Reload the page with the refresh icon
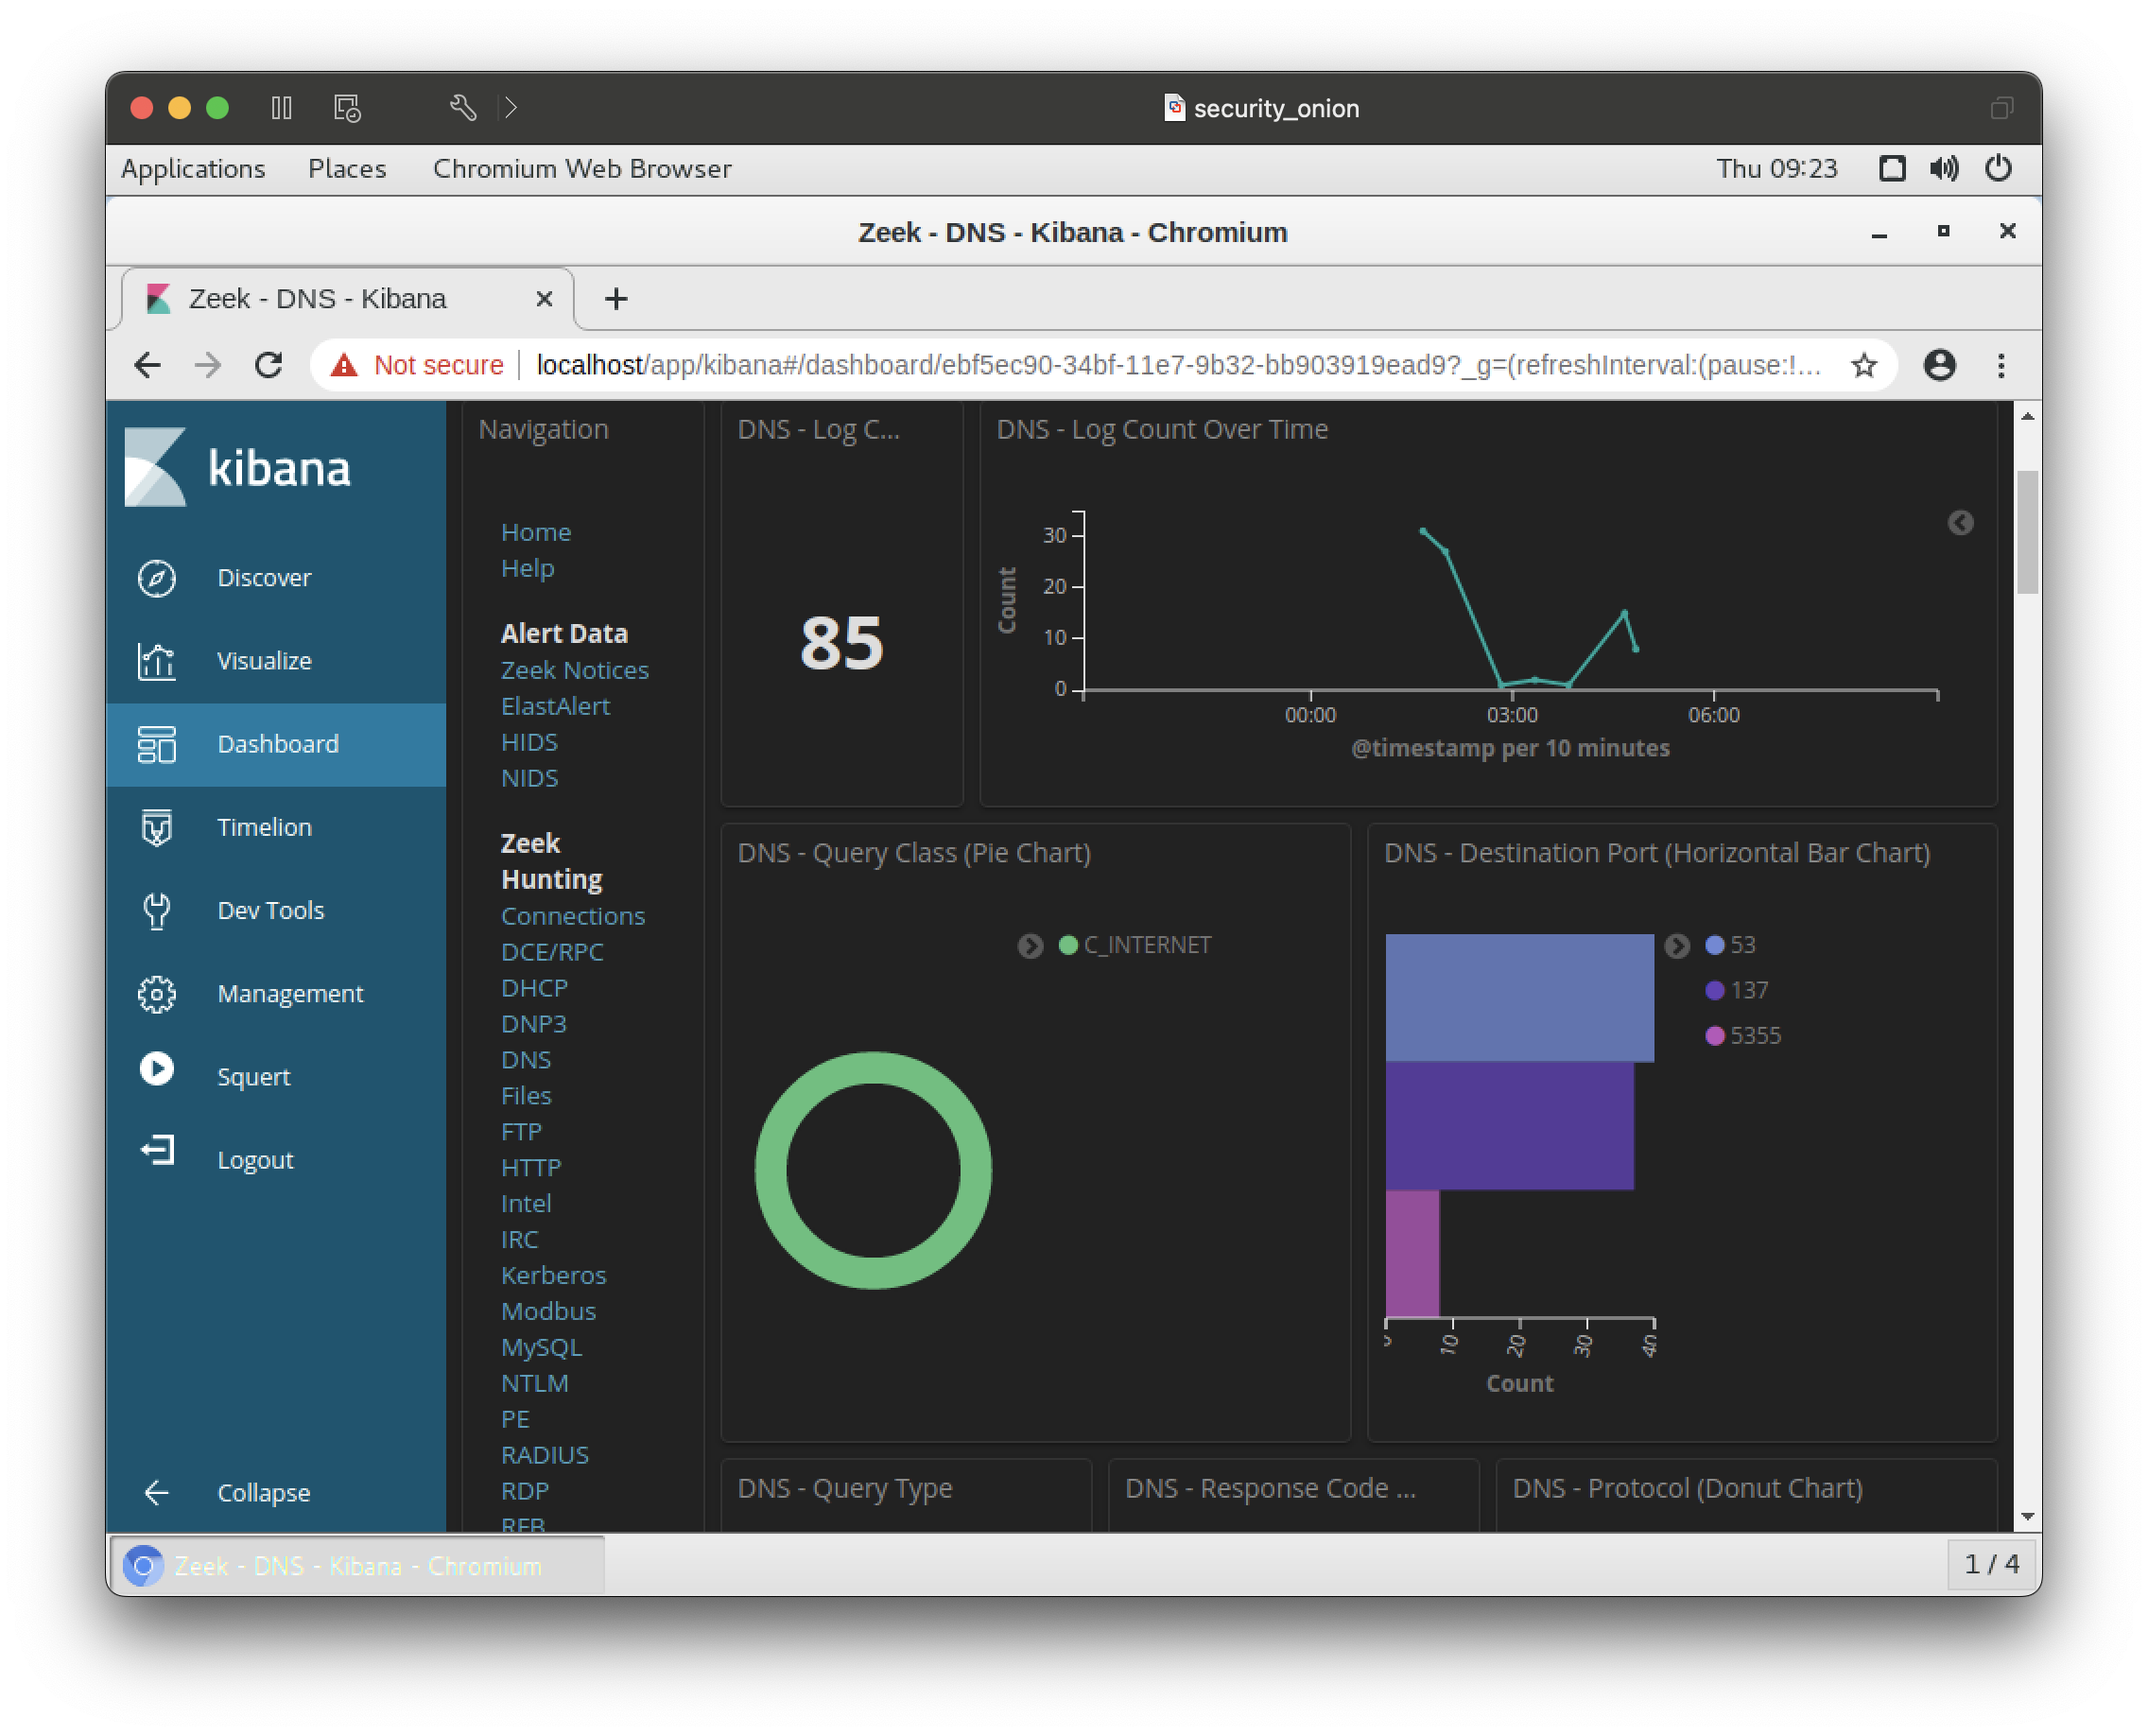Screen dimensions: 2148x1736 tap(268, 365)
